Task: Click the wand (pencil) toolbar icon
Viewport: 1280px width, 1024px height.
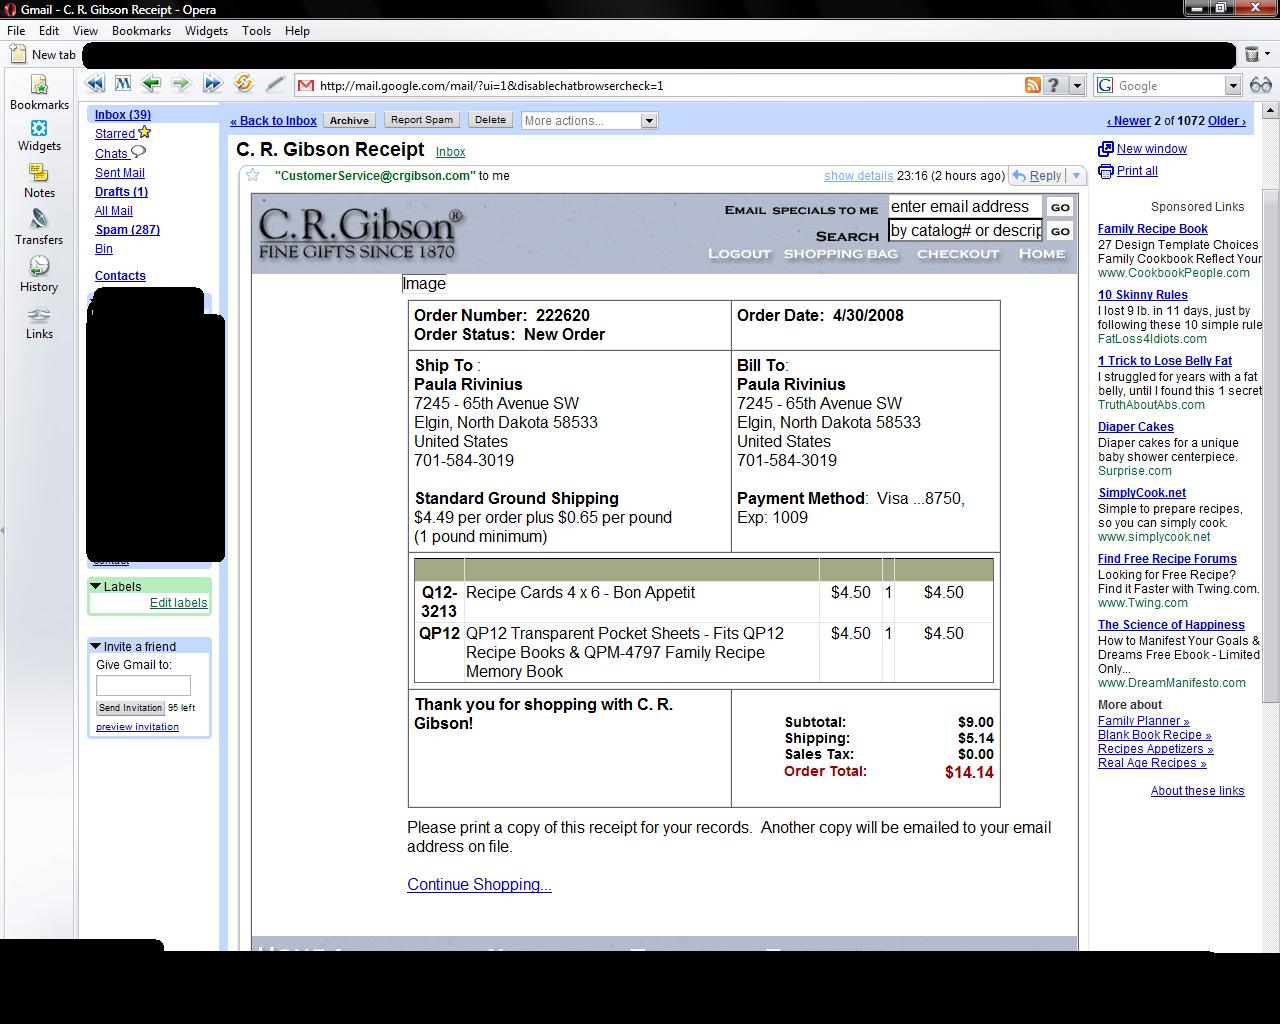Action: [x=275, y=84]
